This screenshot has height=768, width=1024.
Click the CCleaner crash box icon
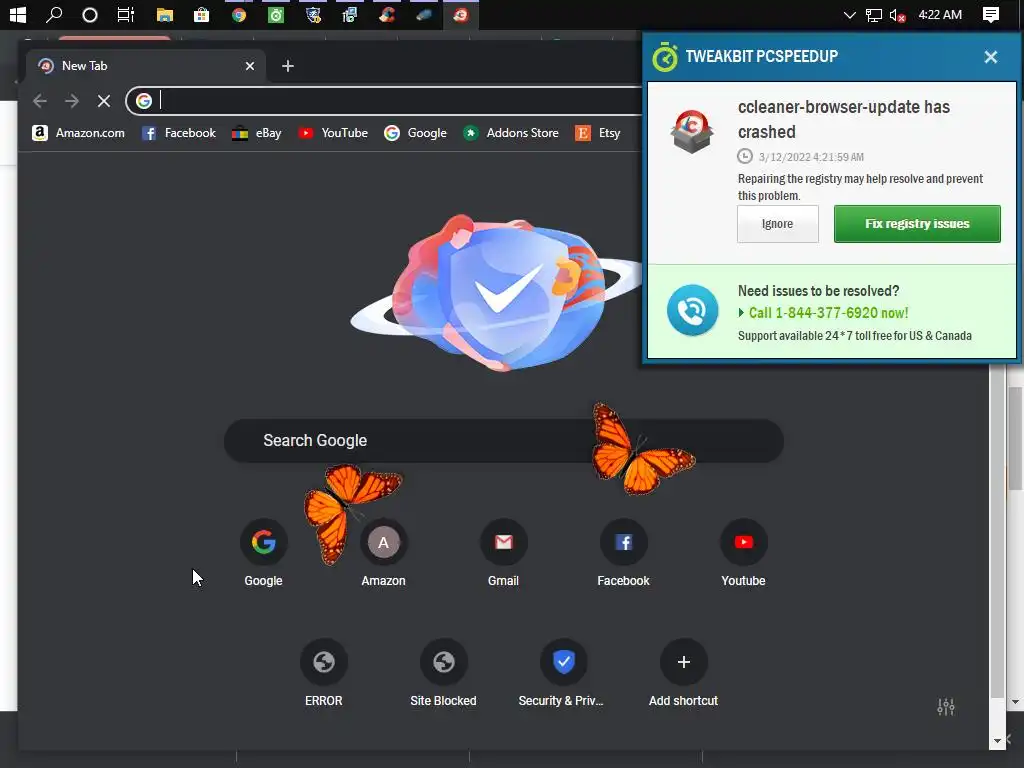coord(692,131)
